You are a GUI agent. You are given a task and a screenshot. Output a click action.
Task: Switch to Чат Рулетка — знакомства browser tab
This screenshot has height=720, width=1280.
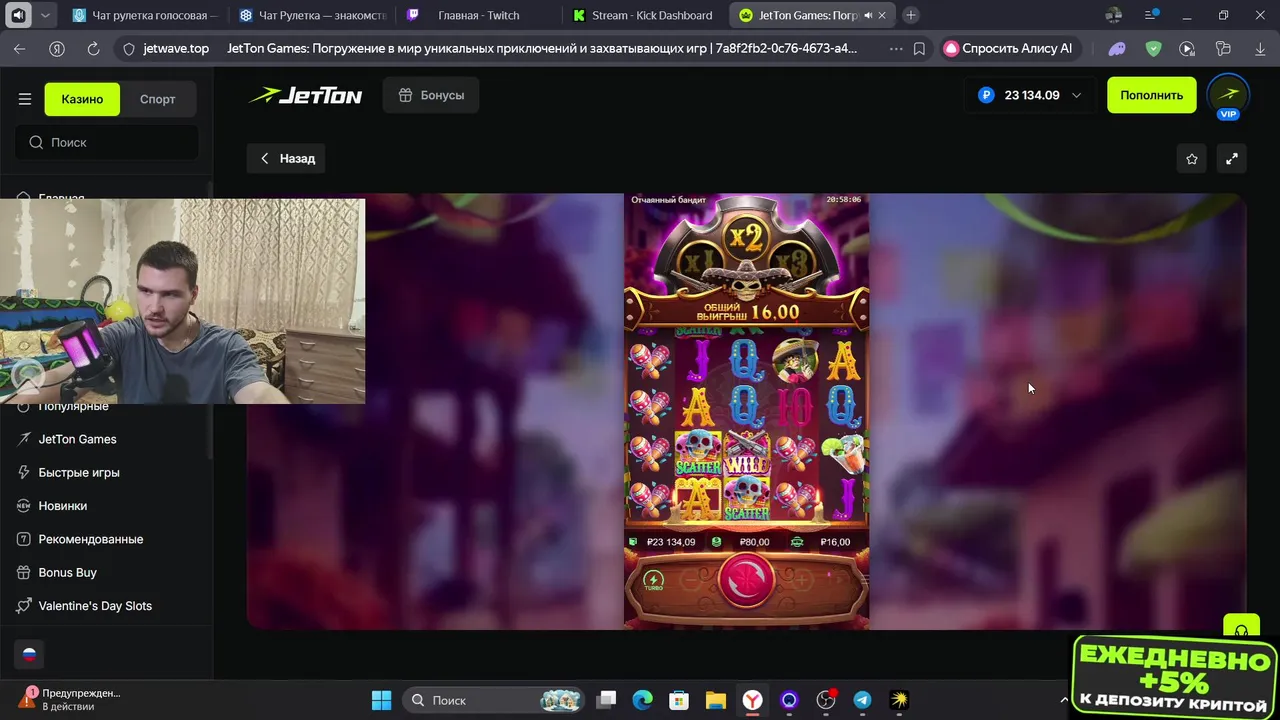312,15
